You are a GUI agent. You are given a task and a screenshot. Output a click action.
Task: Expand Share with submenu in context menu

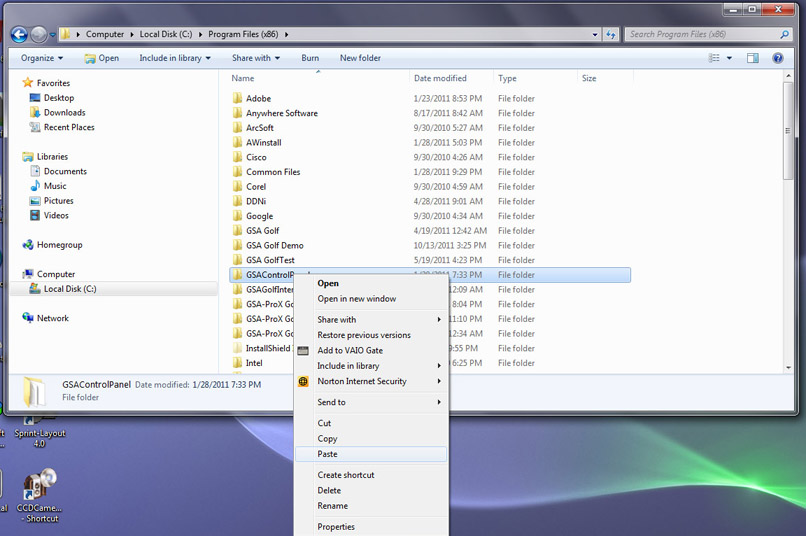pos(370,320)
